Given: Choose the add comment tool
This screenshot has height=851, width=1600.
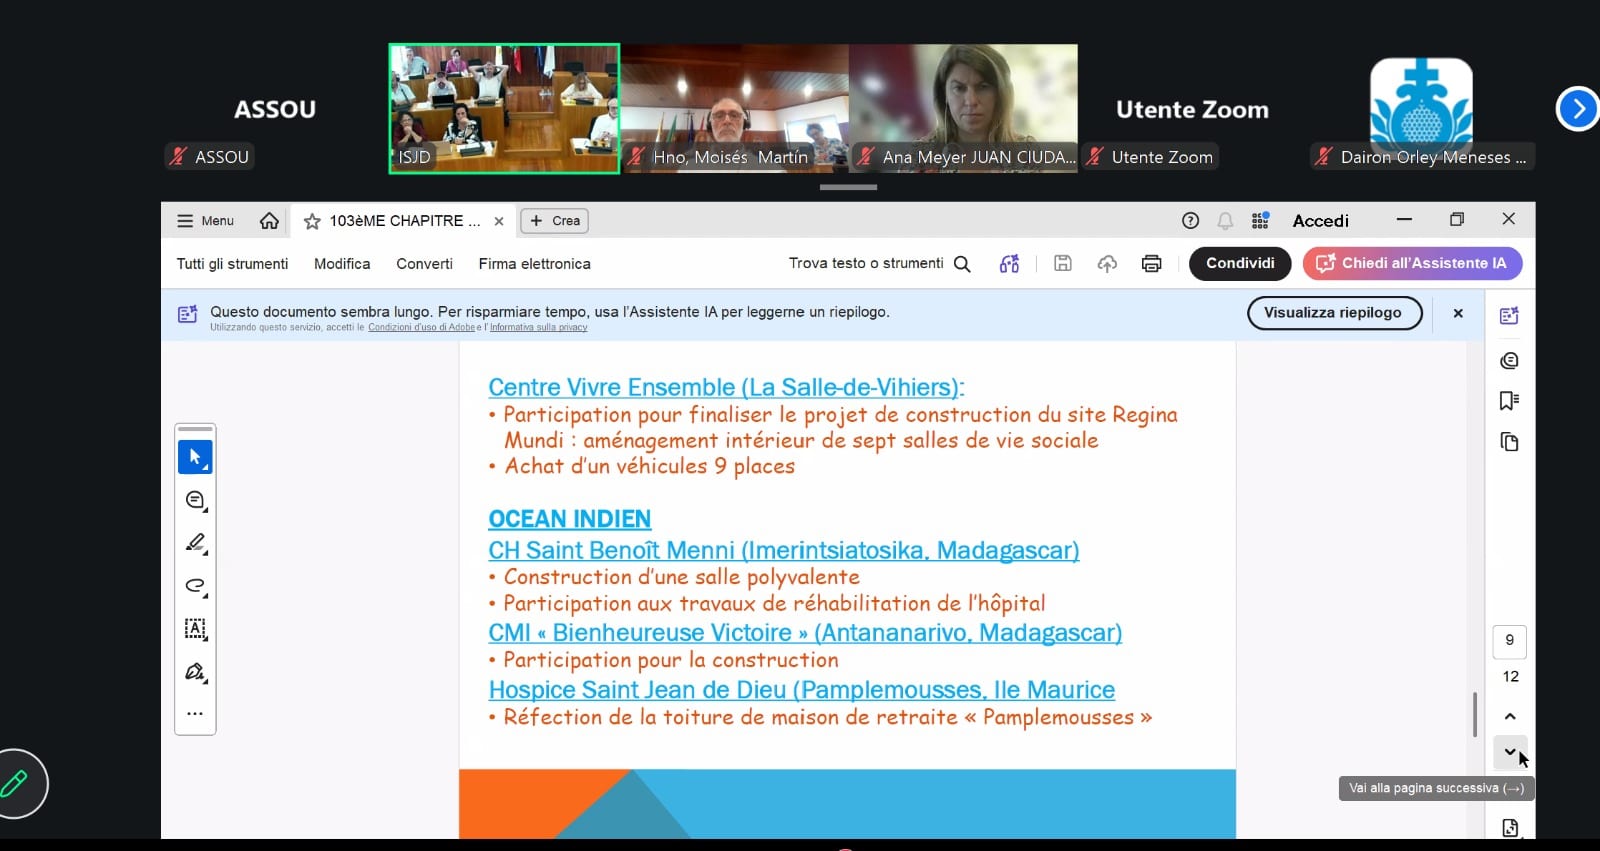Looking at the screenshot, I should click(x=195, y=500).
